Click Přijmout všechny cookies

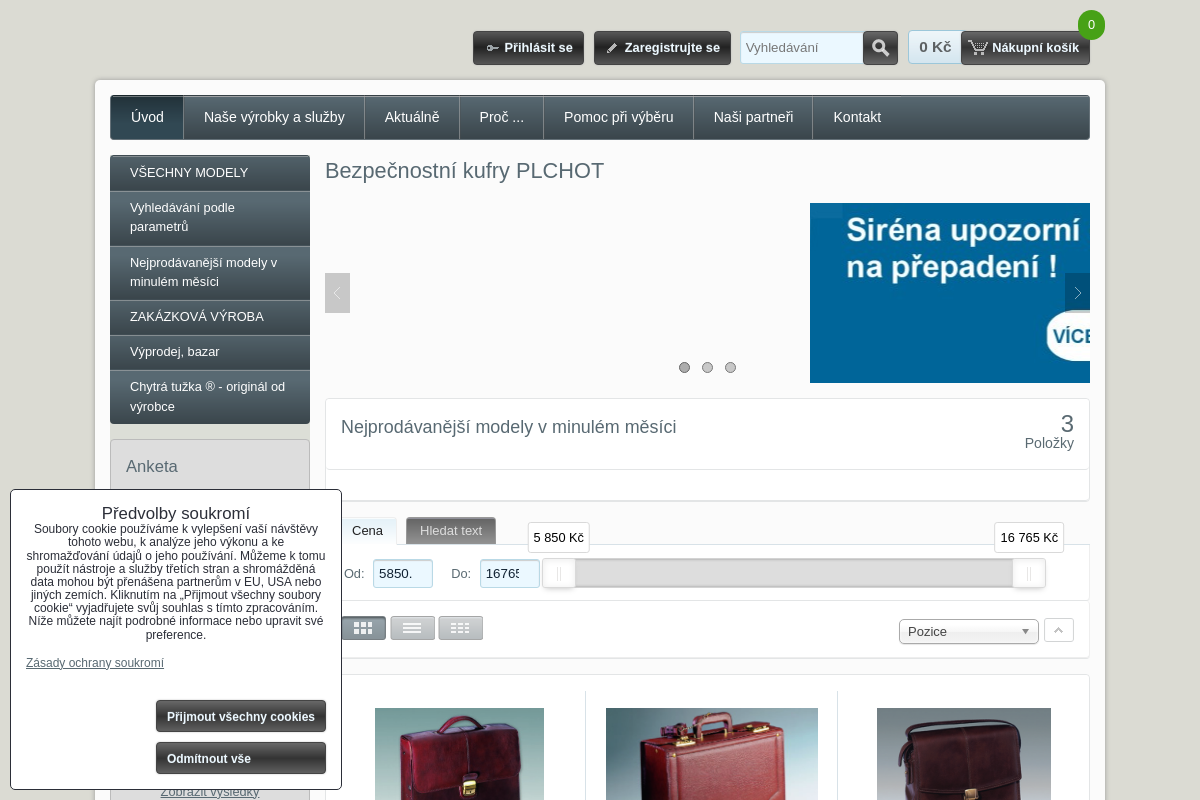pos(241,716)
